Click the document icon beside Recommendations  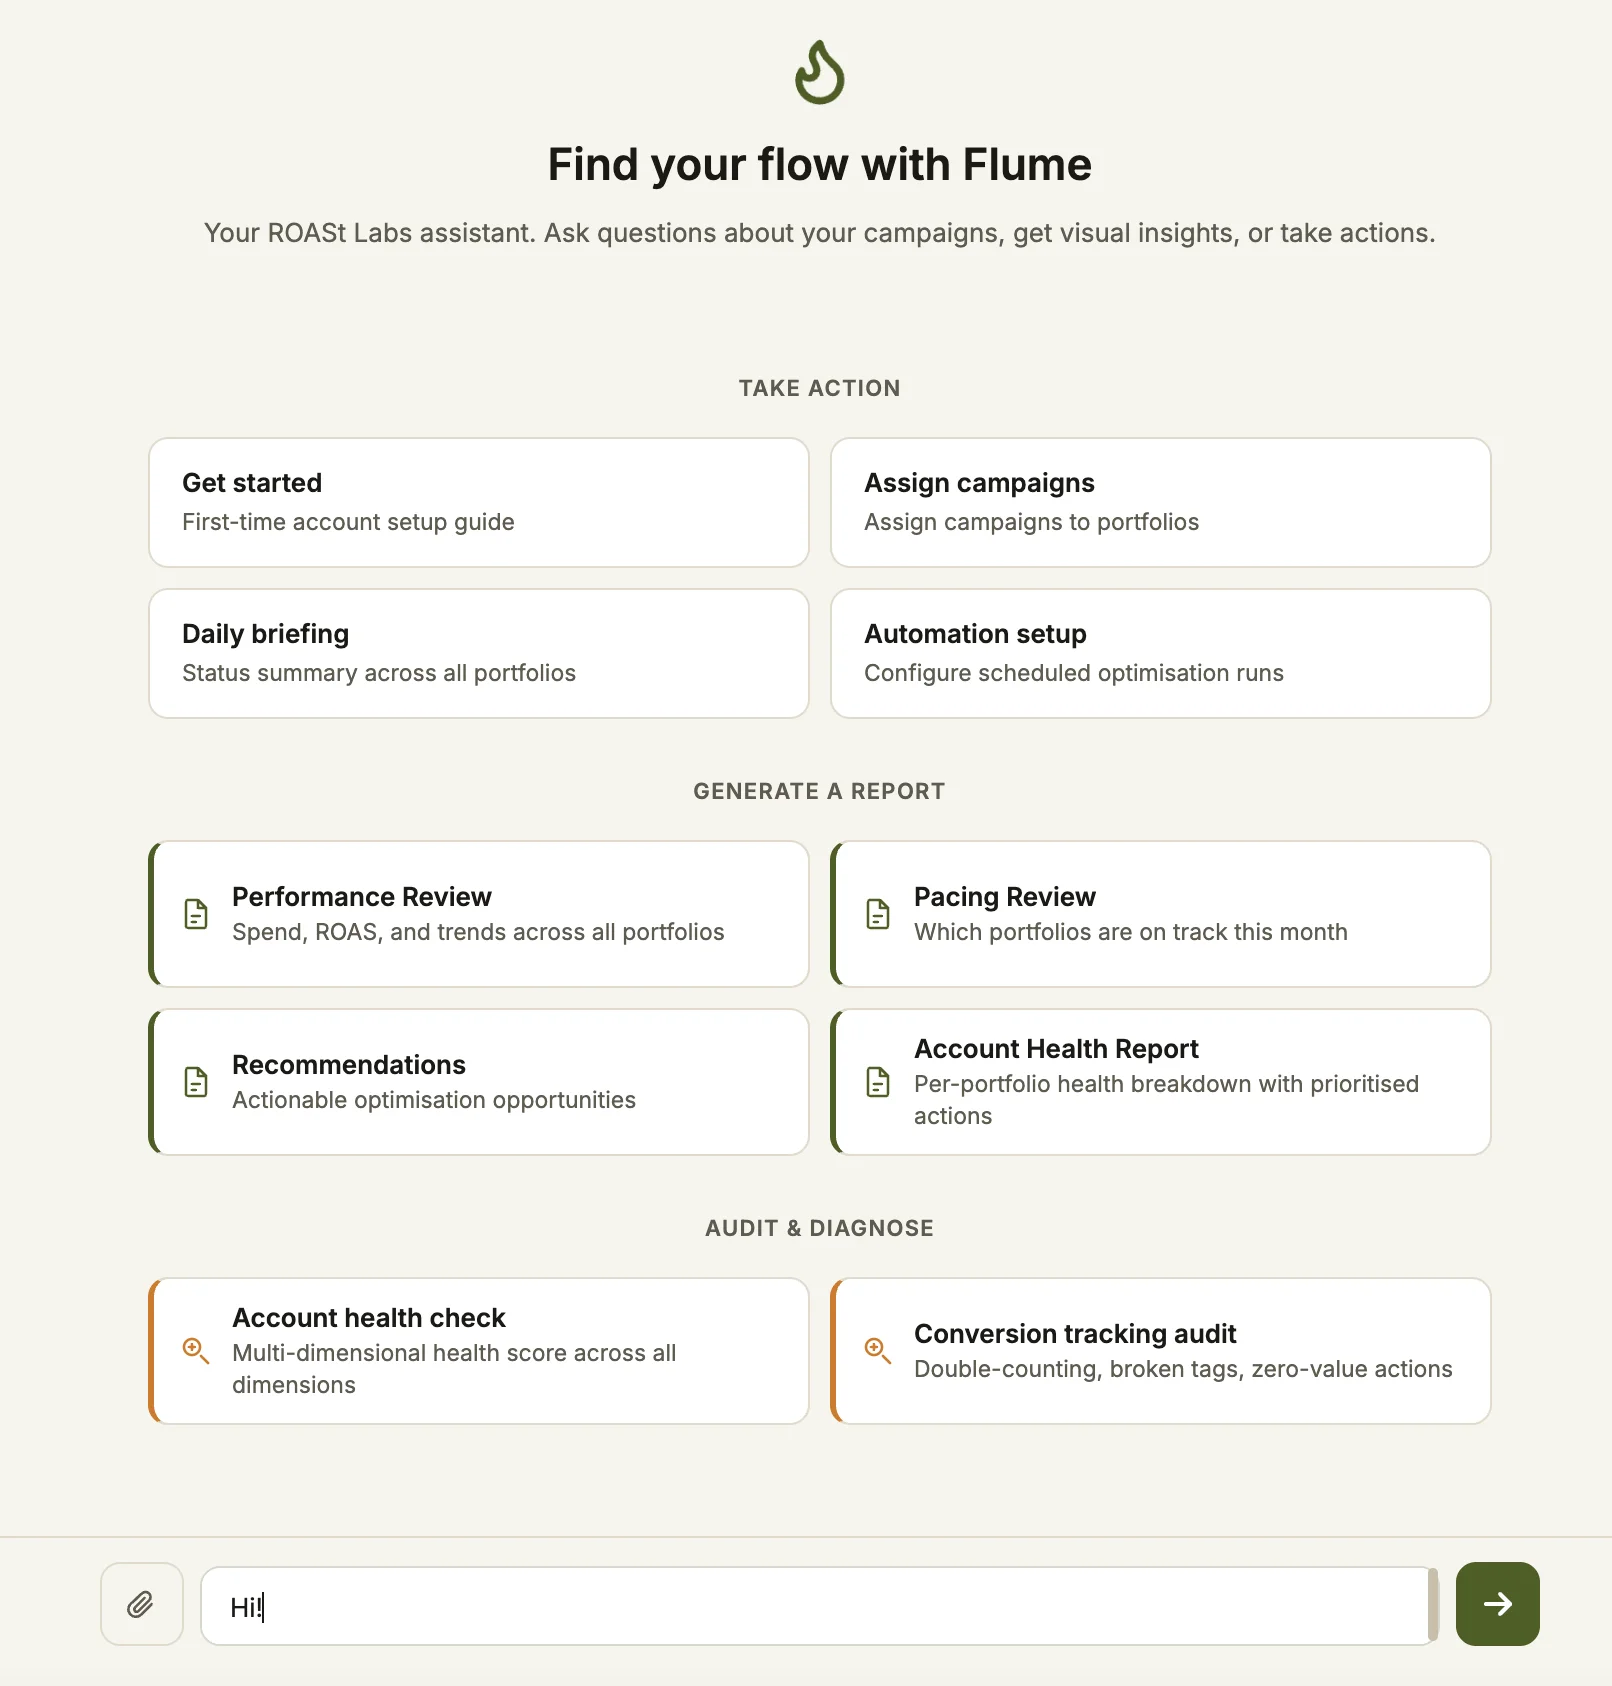click(x=195, y=1081)
